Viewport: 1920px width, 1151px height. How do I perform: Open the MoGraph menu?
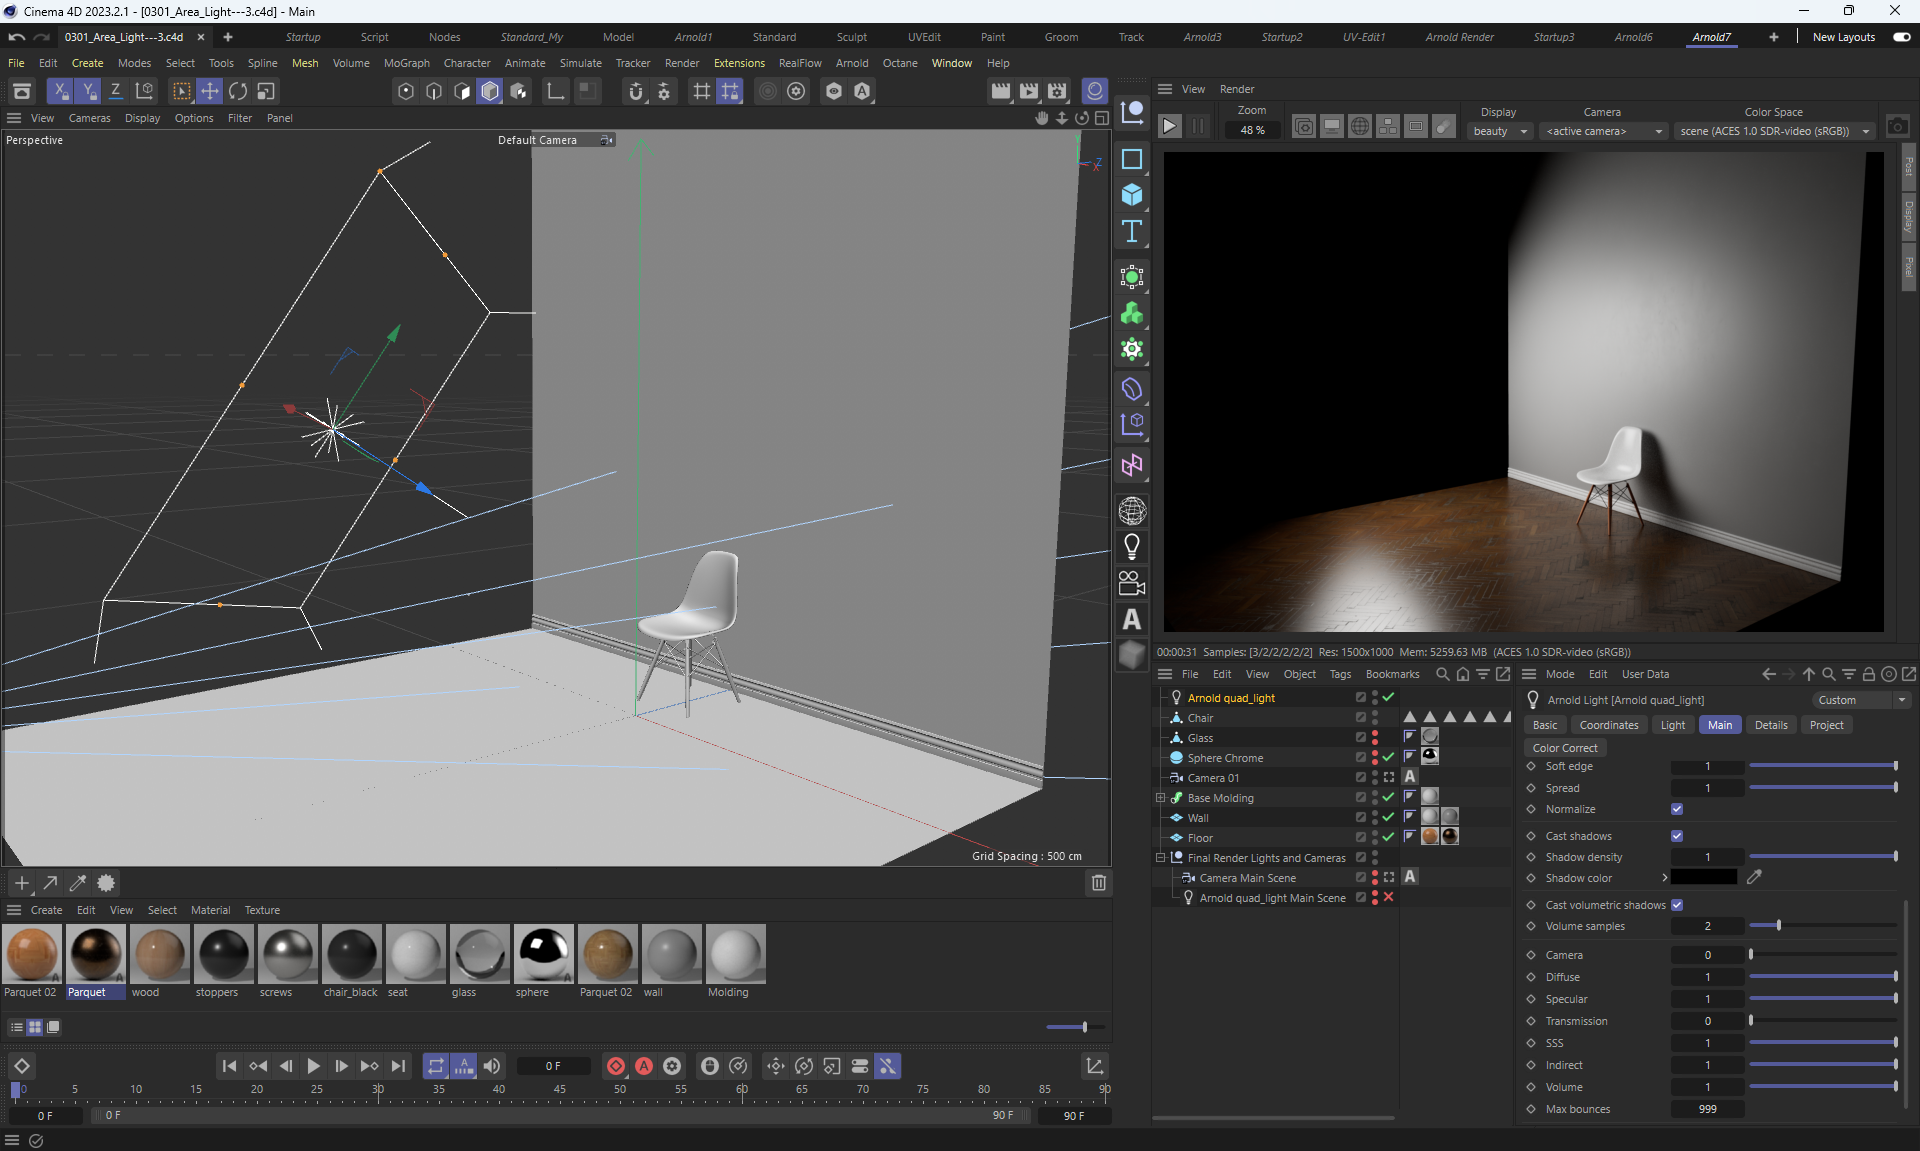[x=406, y=63]
